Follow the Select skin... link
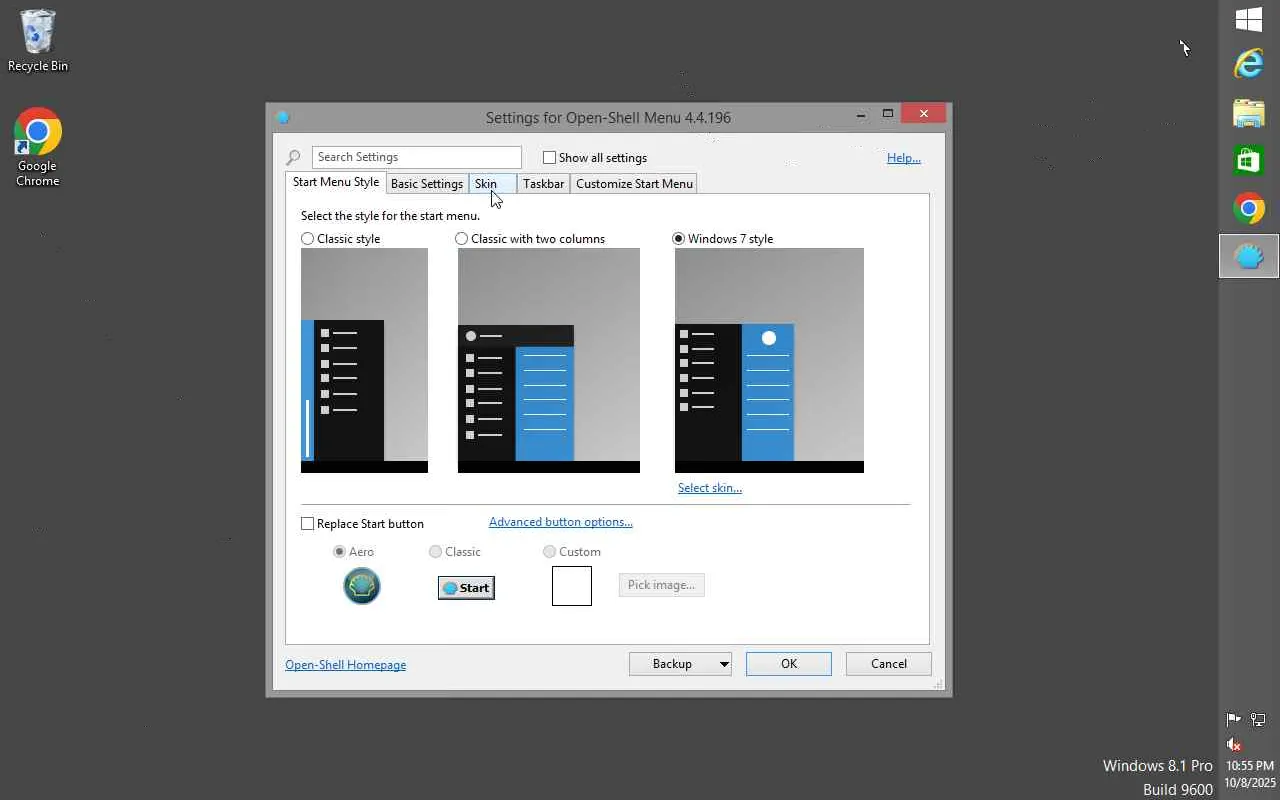 coord(710,488)
